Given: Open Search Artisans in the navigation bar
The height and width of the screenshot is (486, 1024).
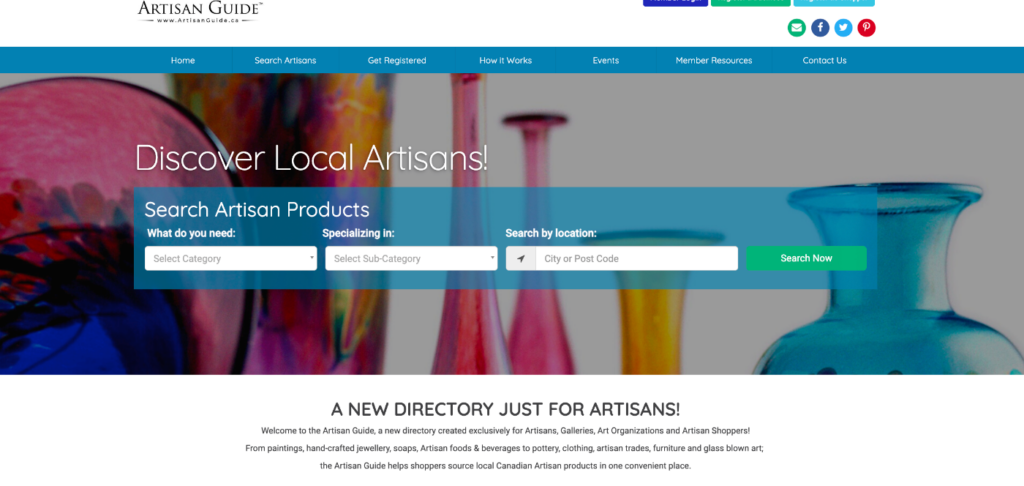Looking at the screenshot, I should point(285,60).
